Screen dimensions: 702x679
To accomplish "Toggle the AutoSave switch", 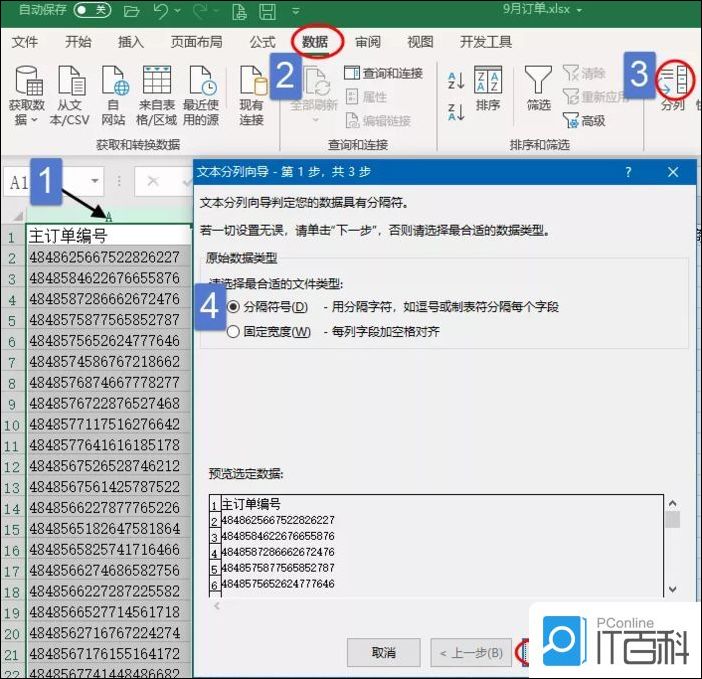I will (92, 10).
